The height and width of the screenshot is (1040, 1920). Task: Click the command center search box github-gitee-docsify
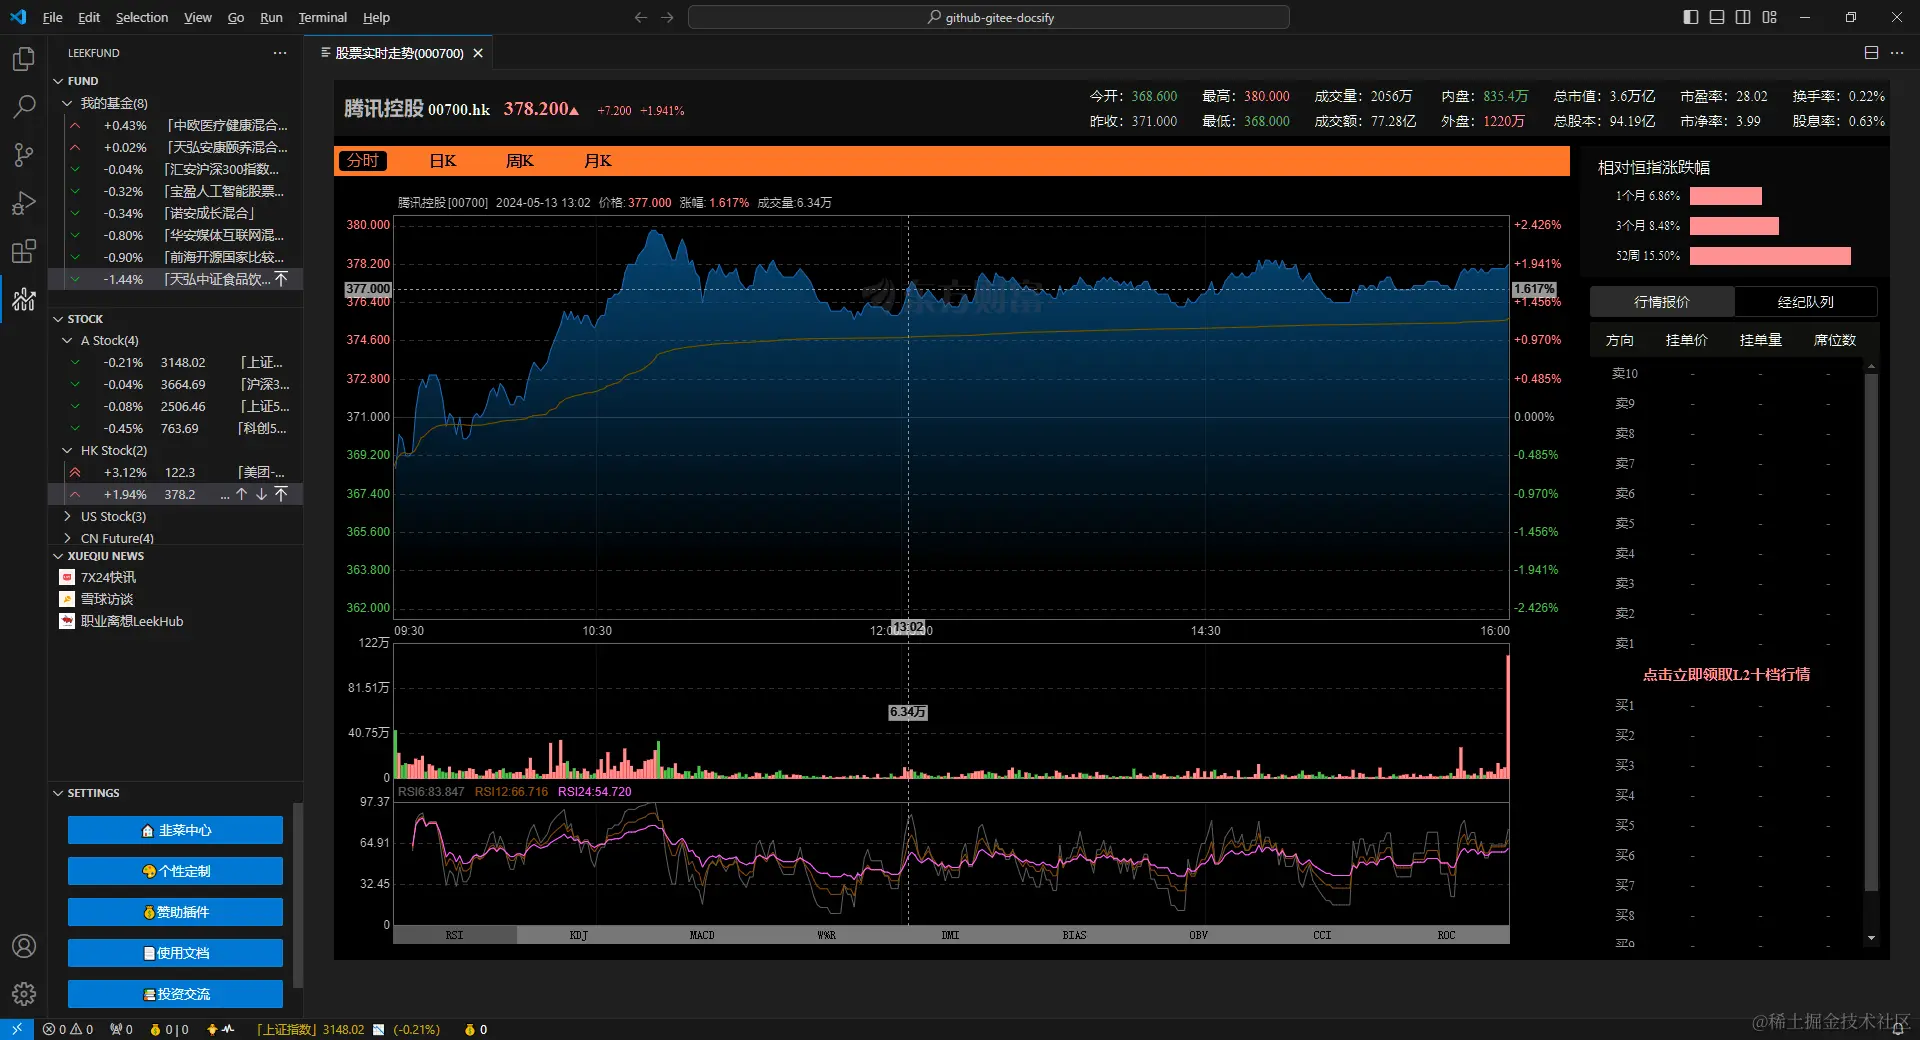pos(989,17)
